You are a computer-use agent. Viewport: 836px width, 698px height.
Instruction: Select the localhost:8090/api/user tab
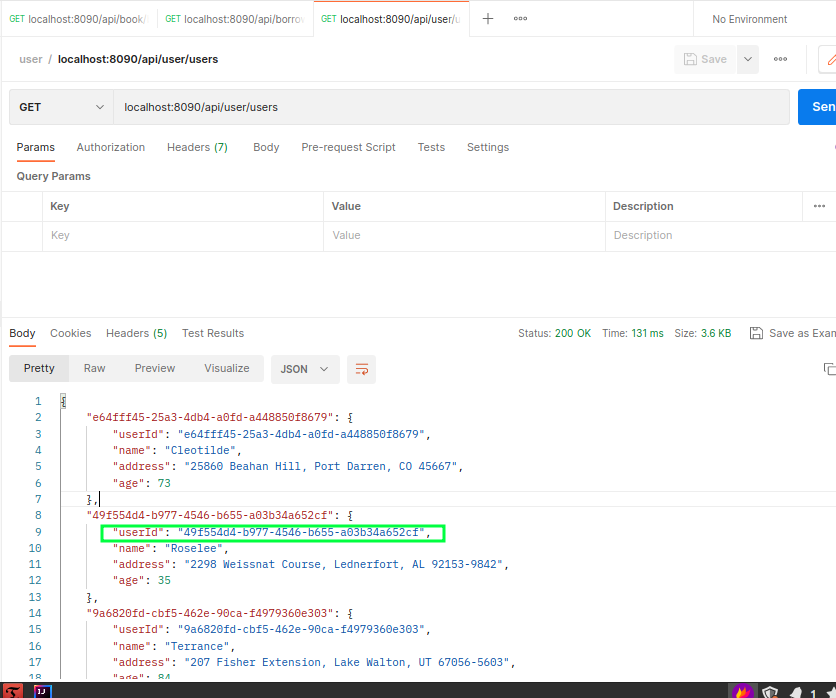(x=391, y=19)
